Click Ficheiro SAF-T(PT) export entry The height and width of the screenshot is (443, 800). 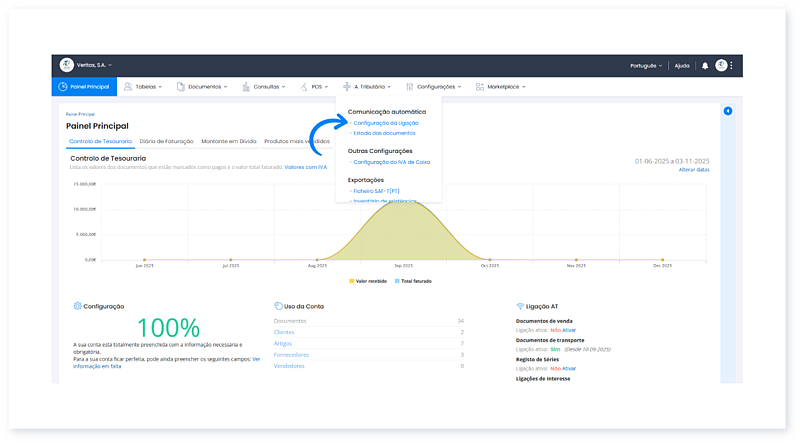tap(378, 191)
